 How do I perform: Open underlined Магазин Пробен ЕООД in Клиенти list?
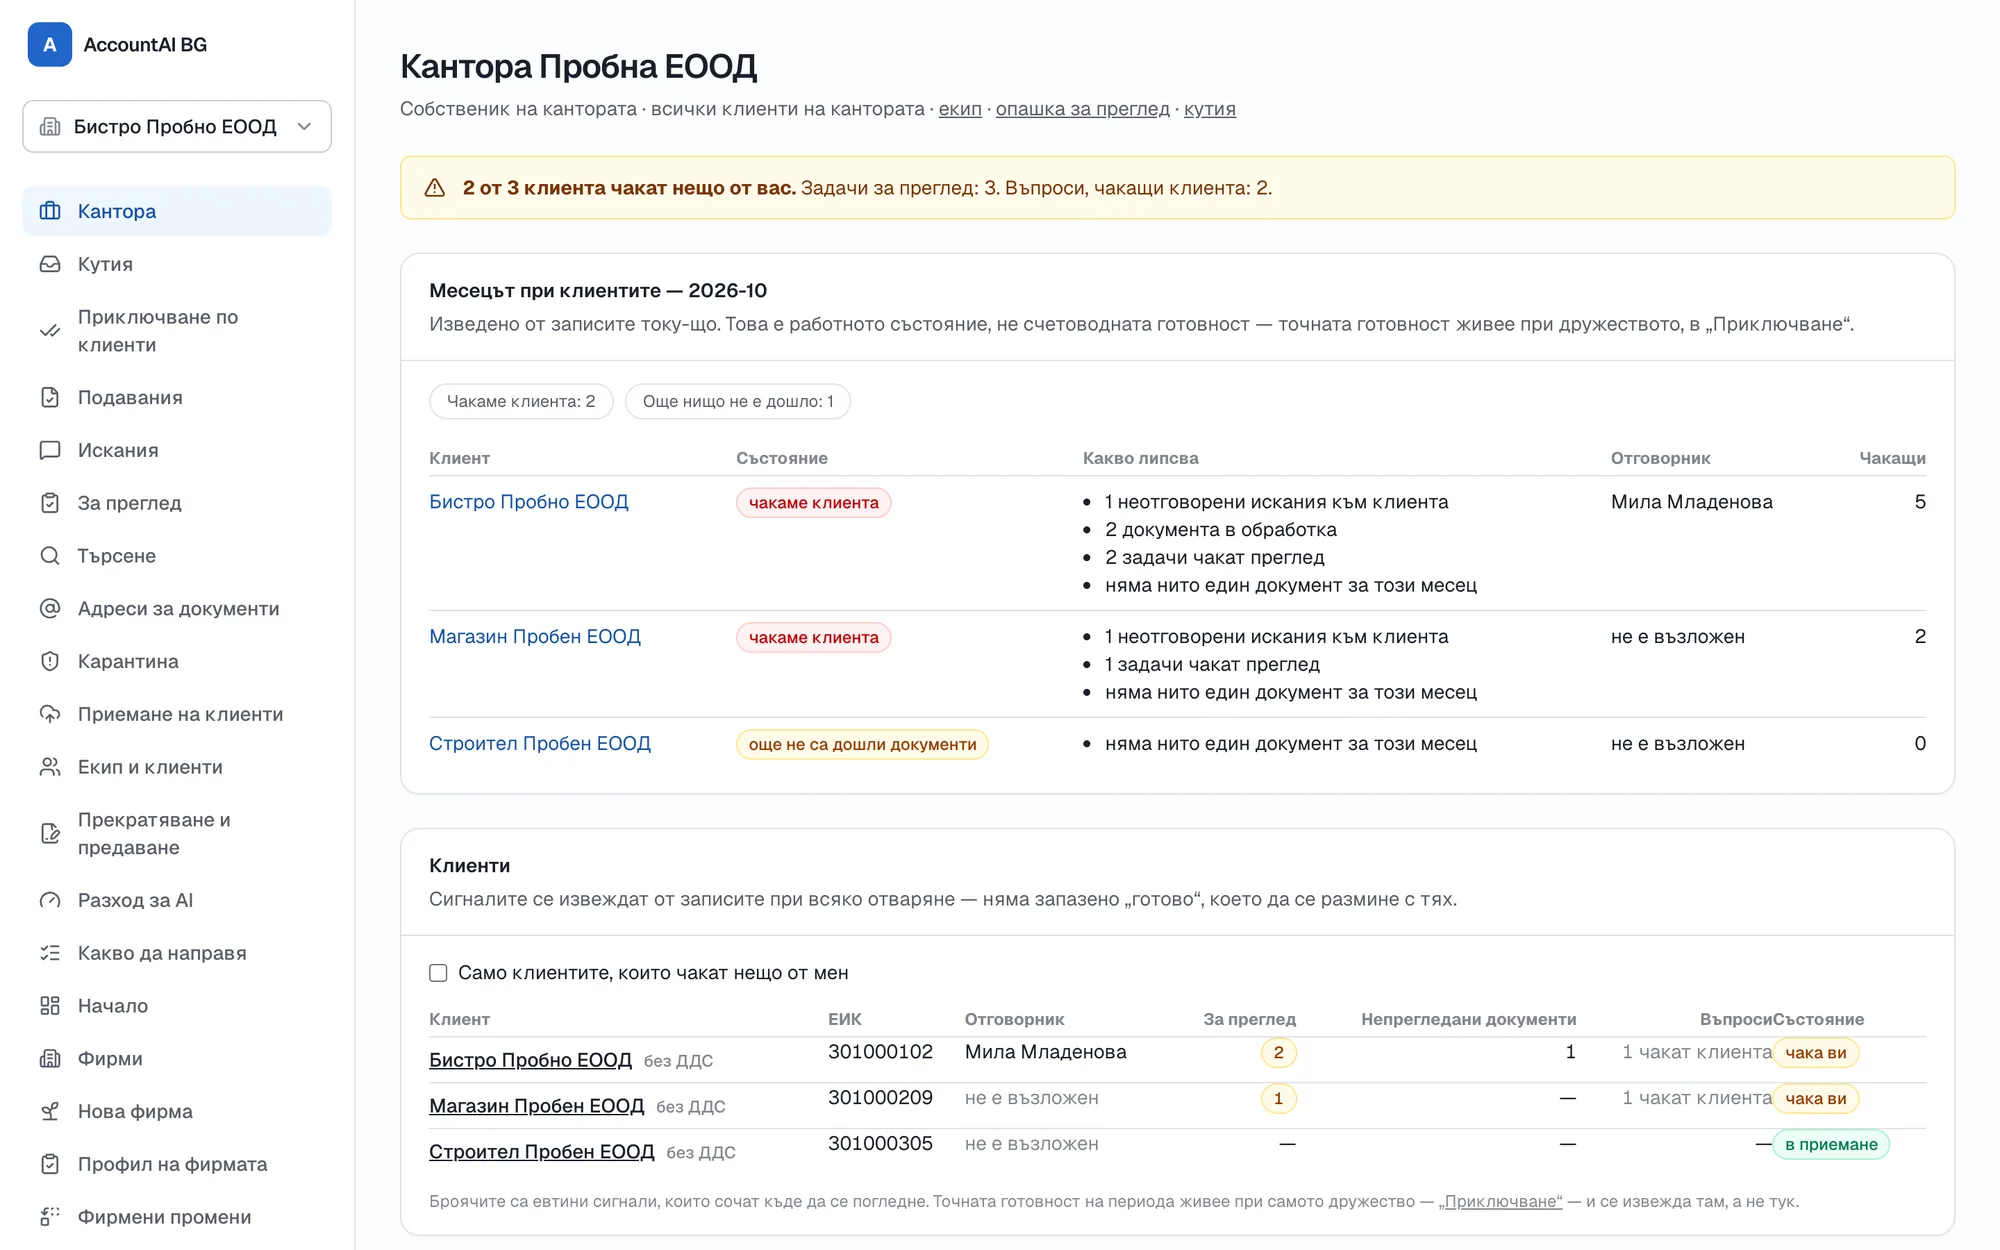point(536,1106)
